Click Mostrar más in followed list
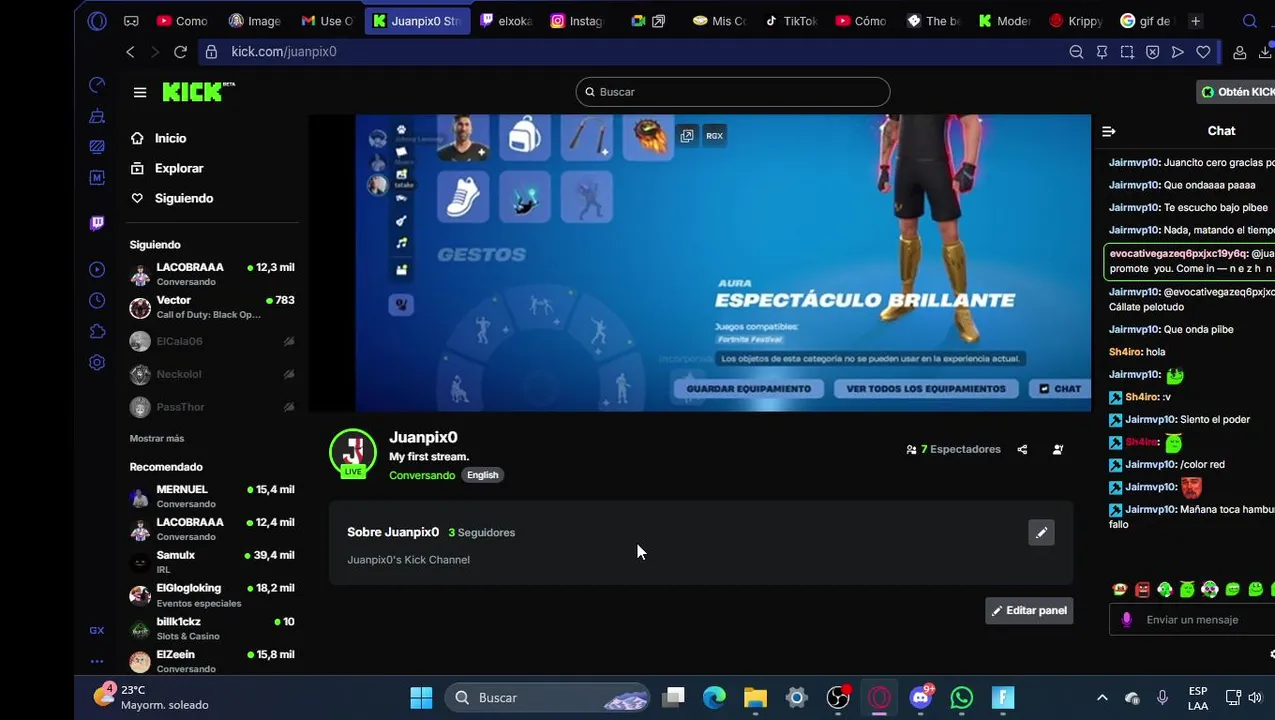Screen dimensions: 1275x720 pos(157,439)
